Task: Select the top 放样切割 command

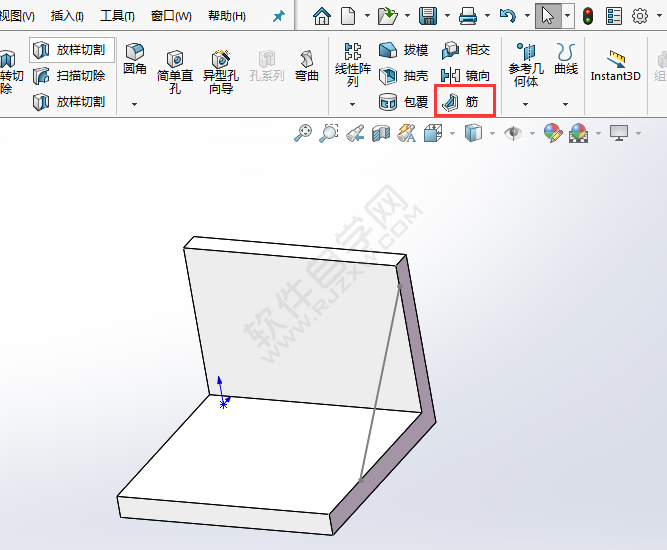Action: pos(71,50)
